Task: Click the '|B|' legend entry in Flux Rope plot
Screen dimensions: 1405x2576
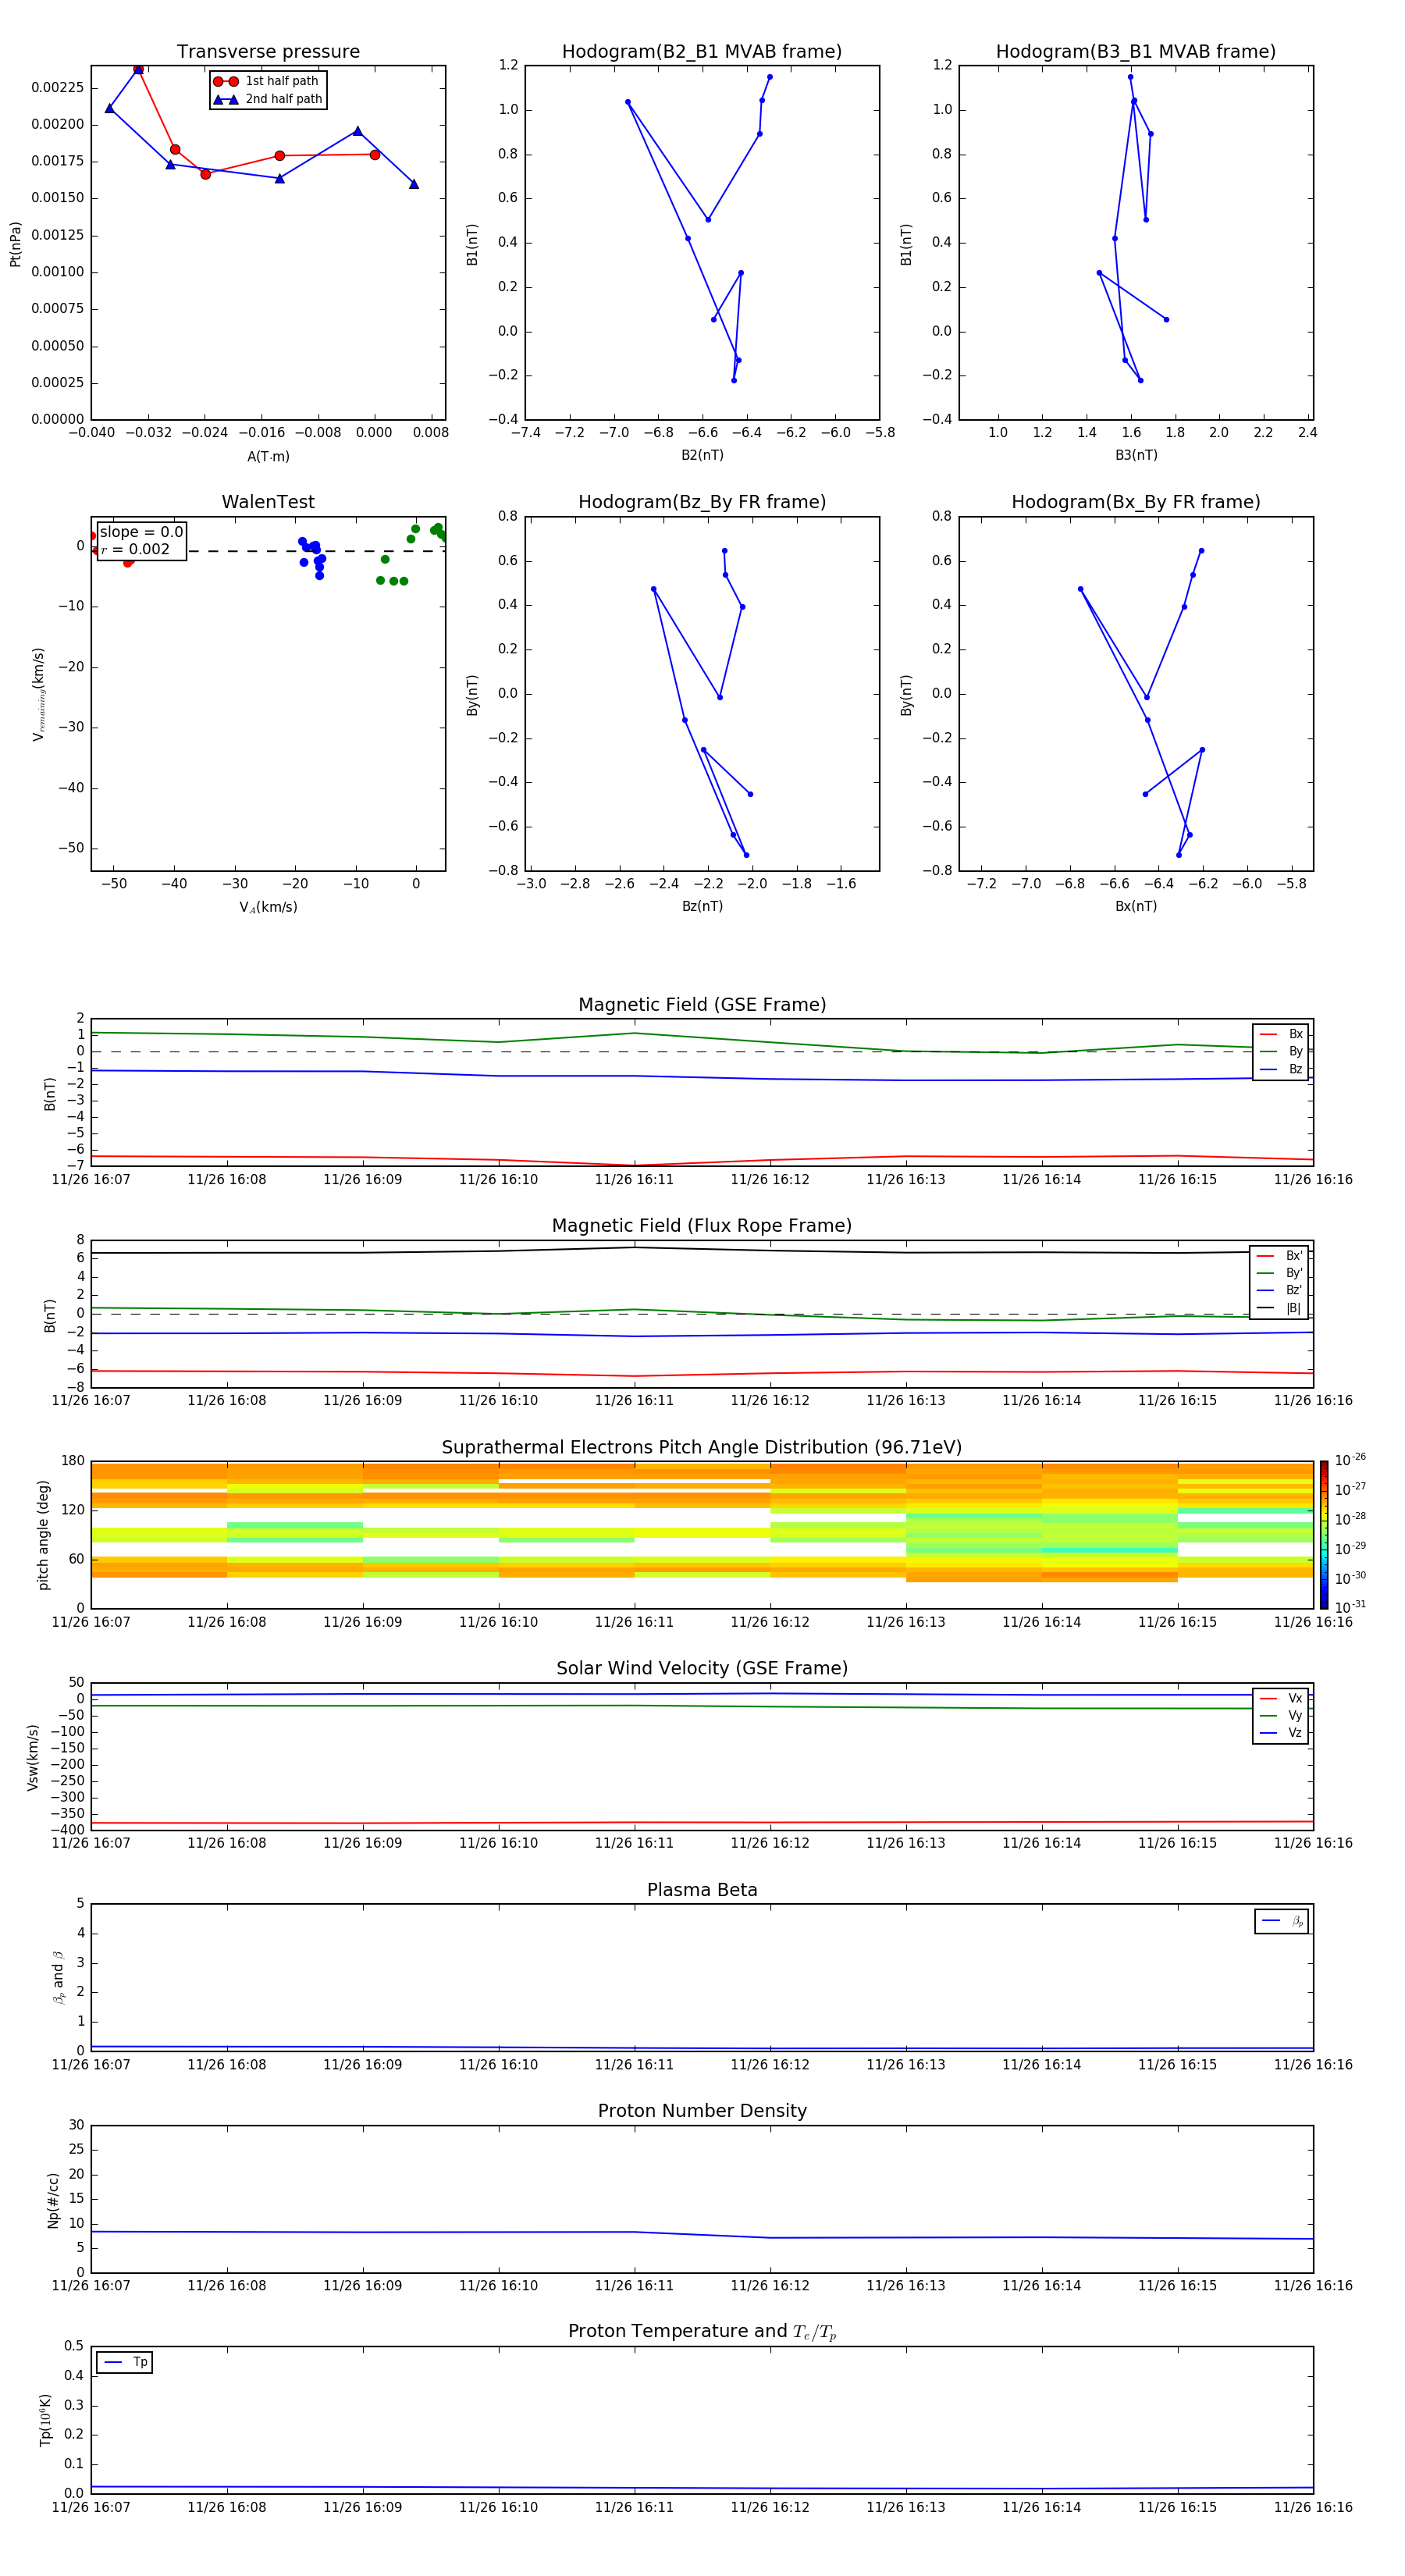Action: 1279,1308
